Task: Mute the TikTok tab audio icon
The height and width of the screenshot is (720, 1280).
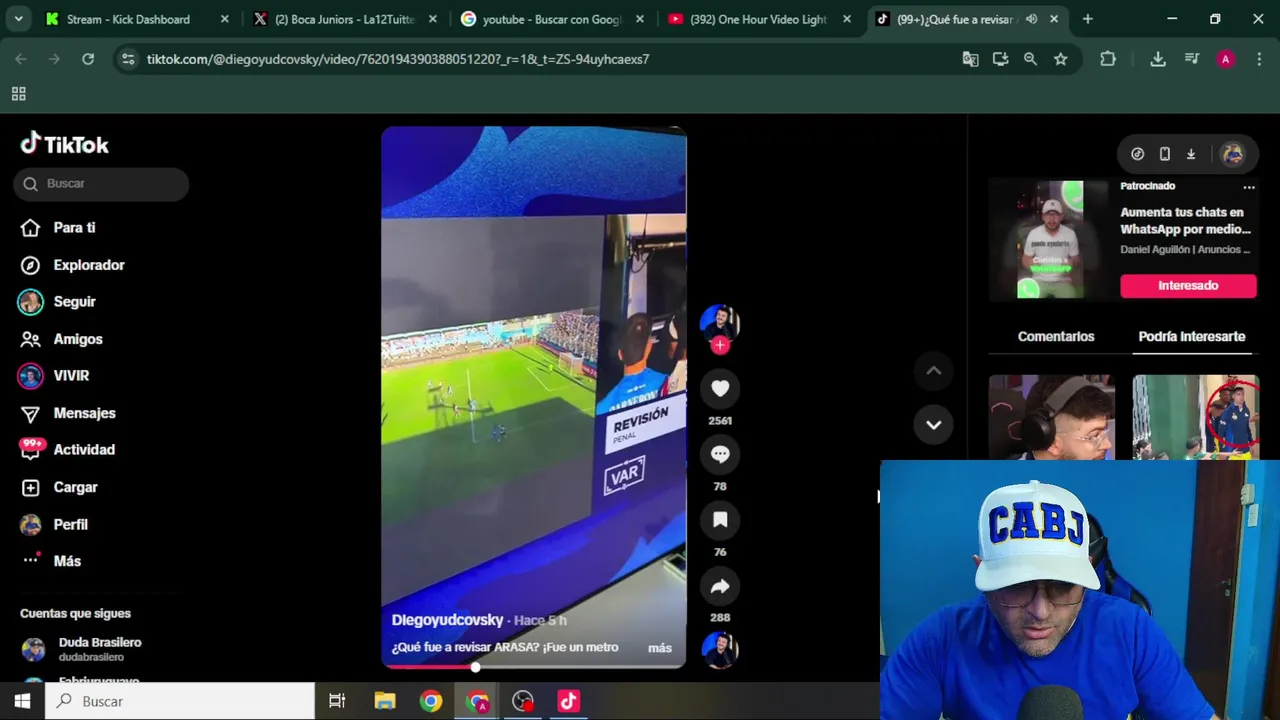Action: tap(1031, 19)
